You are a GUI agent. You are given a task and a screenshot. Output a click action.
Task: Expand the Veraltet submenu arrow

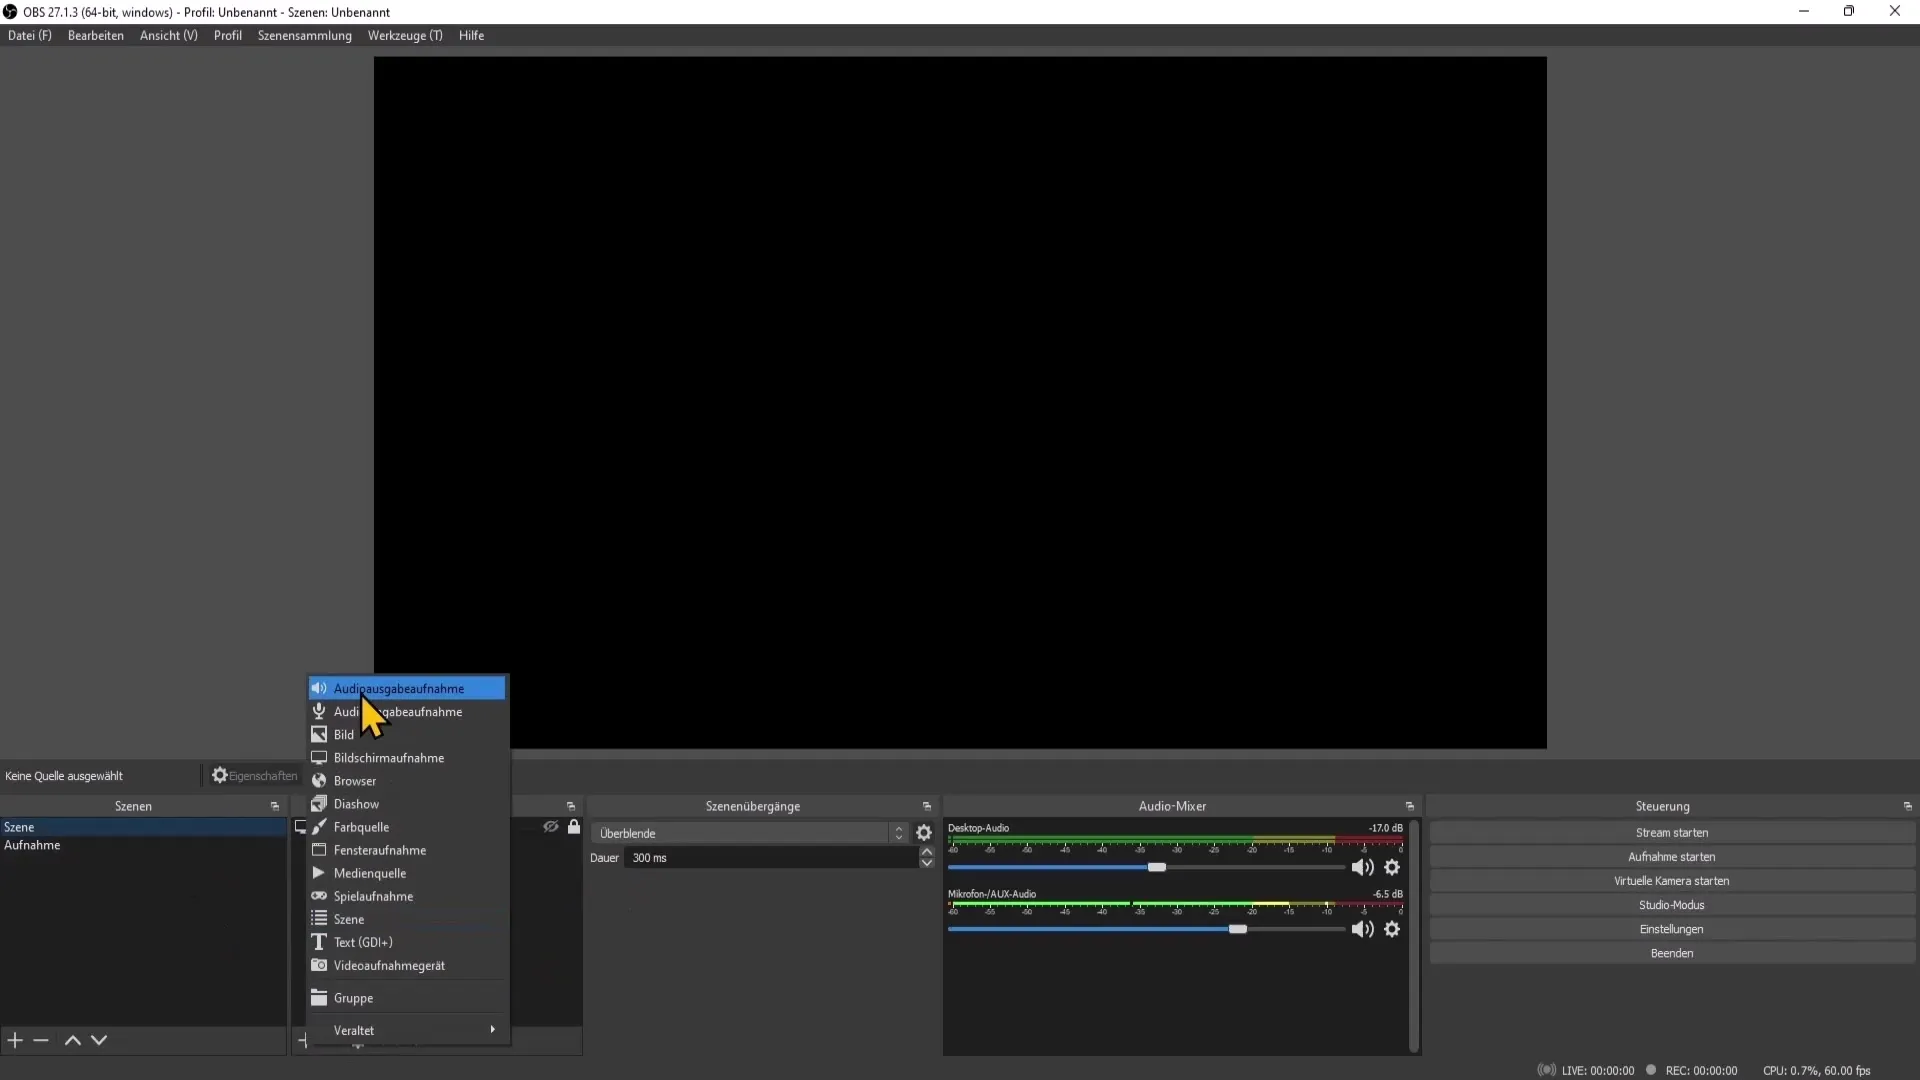[x=492, y=1030]
